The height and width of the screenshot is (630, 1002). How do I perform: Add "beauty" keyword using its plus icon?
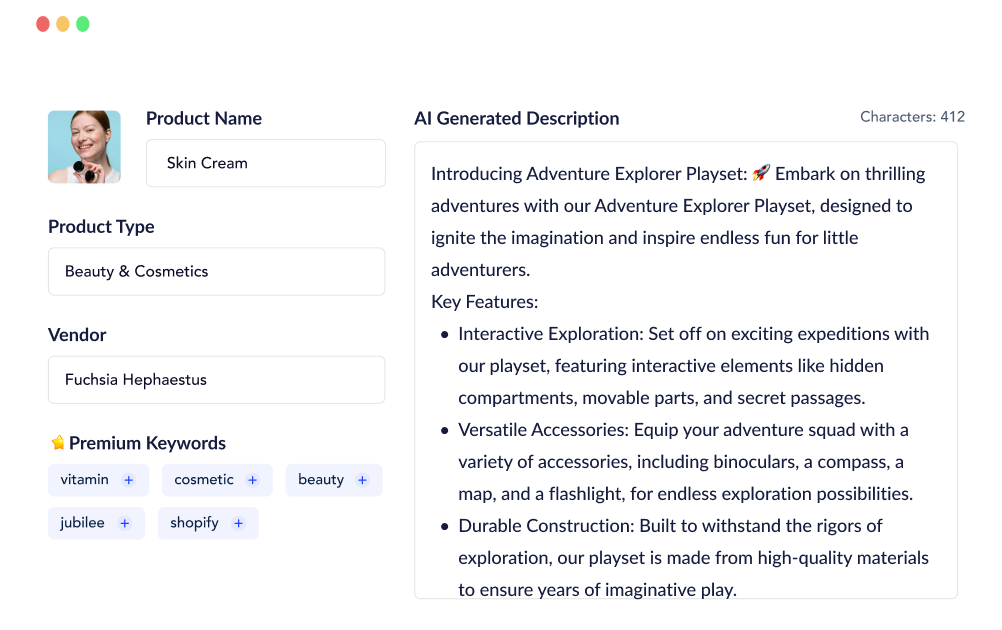pyautogui.click(x=361, y=480)
